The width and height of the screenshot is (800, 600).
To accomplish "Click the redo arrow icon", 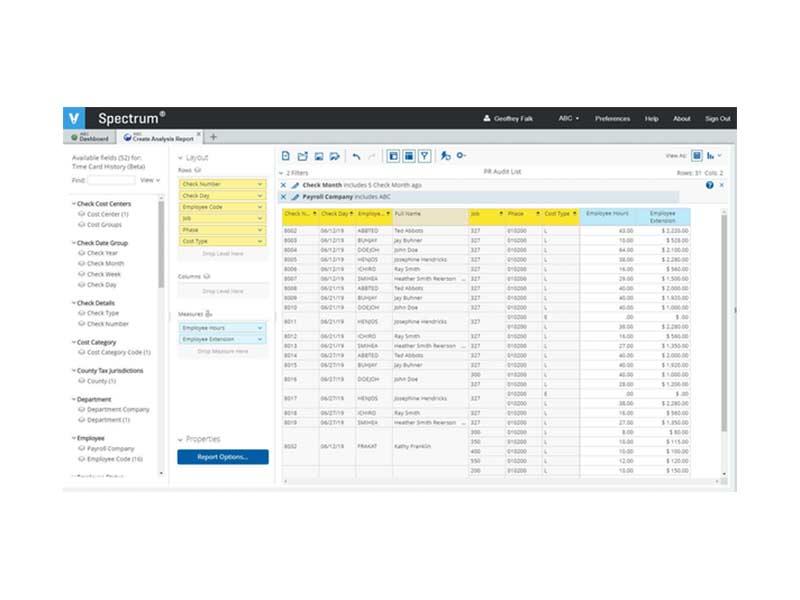I will [372, 157].
